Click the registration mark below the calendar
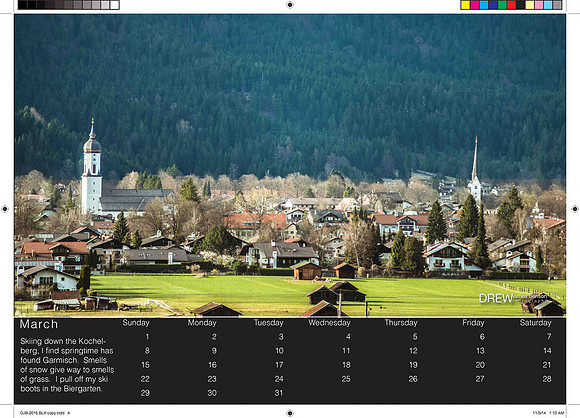The image size is (580, 418). click(290, 413)
